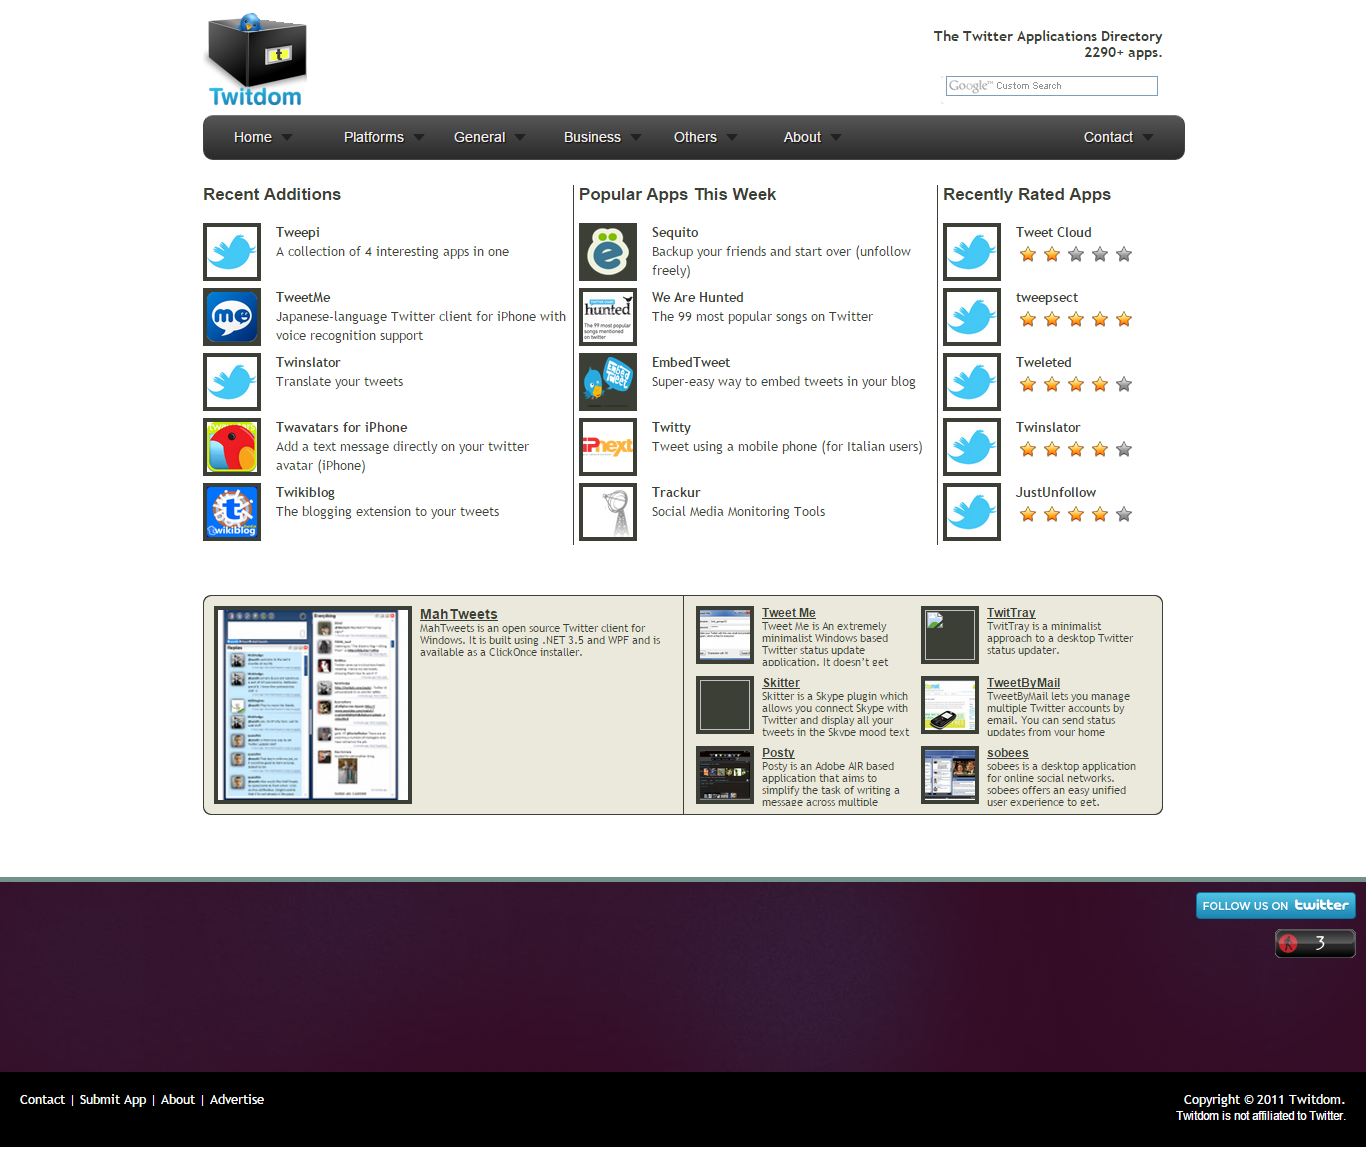Click Contact in the footer
Viewport: 1366px width, 1167px height.
click(42, 1099)
